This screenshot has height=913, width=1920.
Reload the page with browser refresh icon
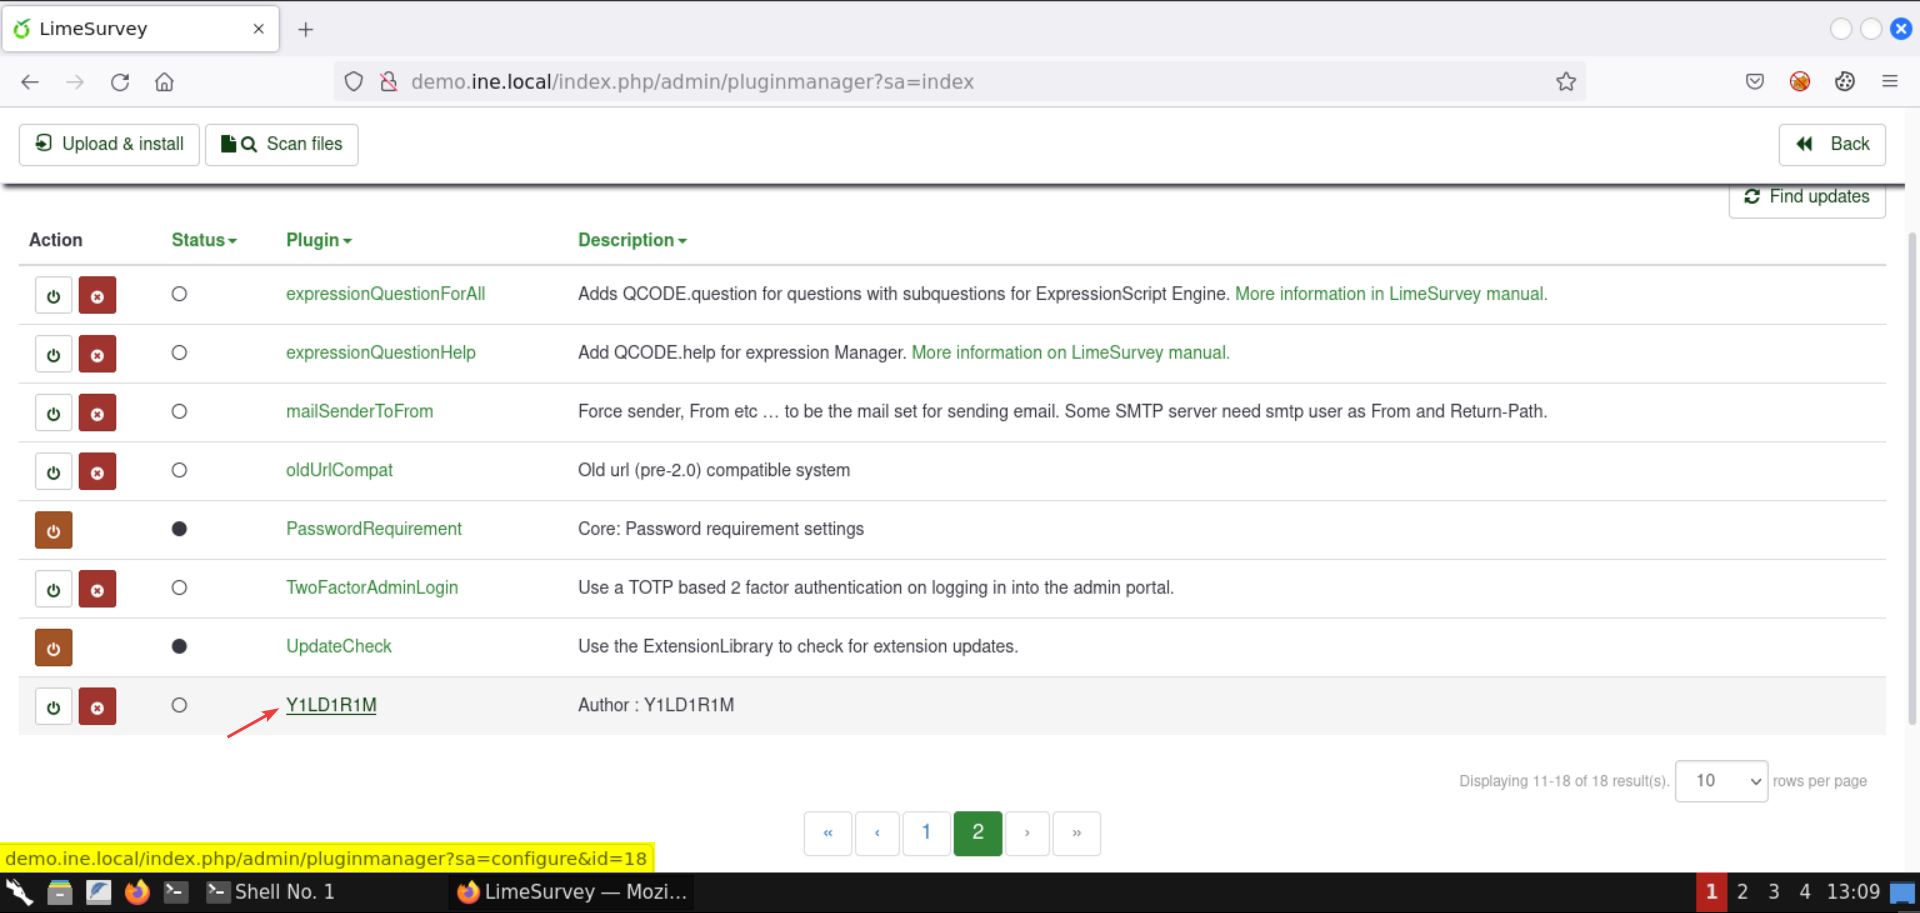120,82
